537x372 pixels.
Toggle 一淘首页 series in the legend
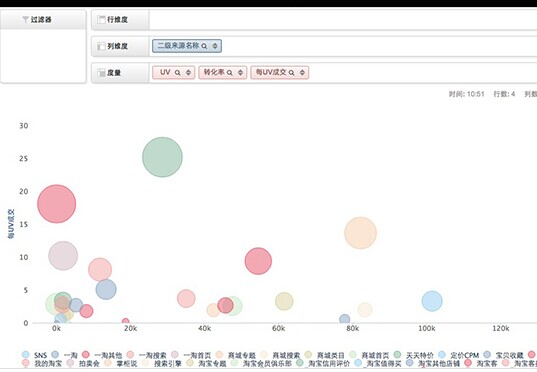(191, 355)
